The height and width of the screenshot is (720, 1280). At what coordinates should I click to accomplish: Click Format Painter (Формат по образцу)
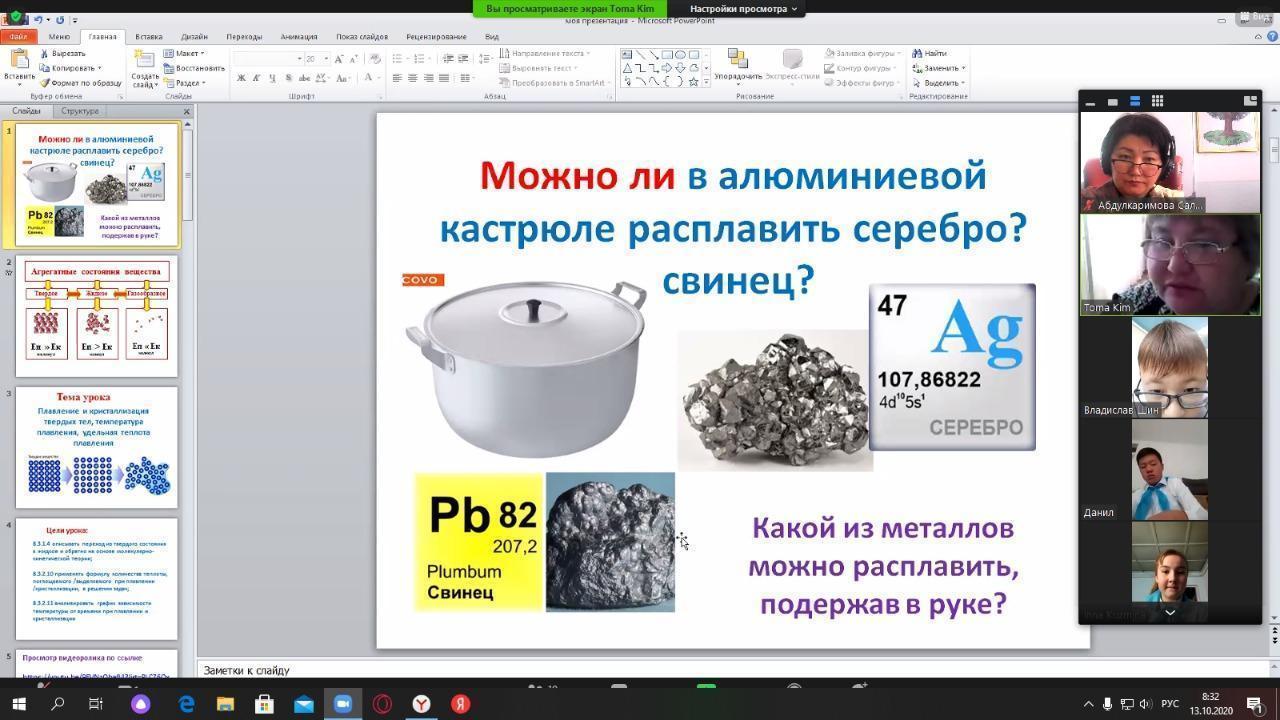pos(80,83)
